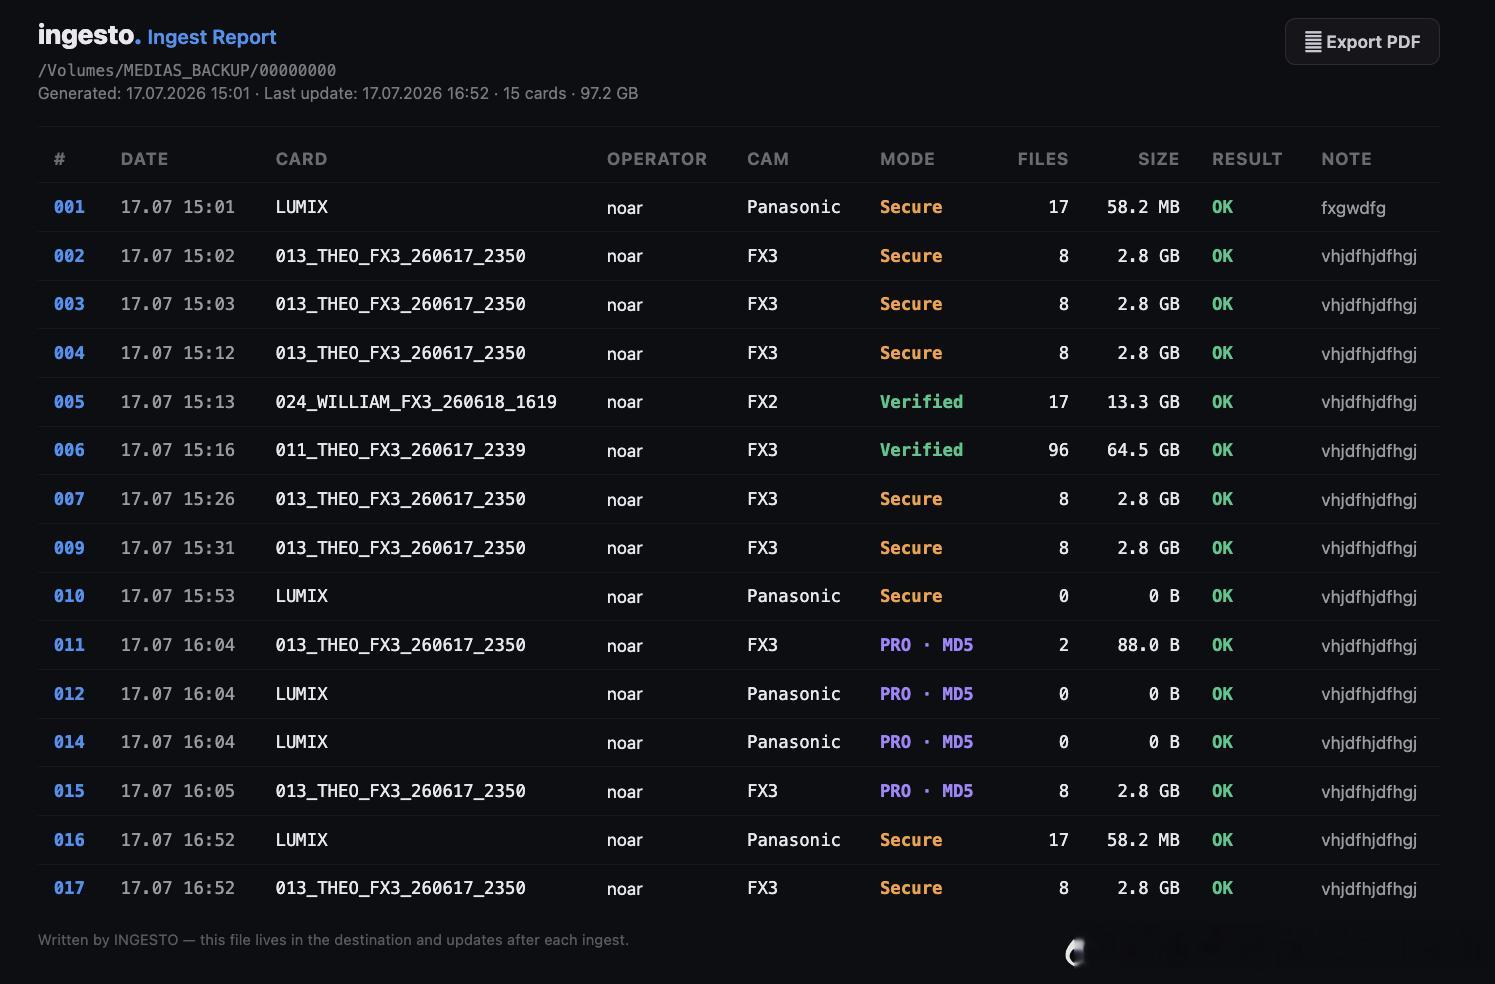
Task: Click the Export PDF button
Action: [1362, 42]
